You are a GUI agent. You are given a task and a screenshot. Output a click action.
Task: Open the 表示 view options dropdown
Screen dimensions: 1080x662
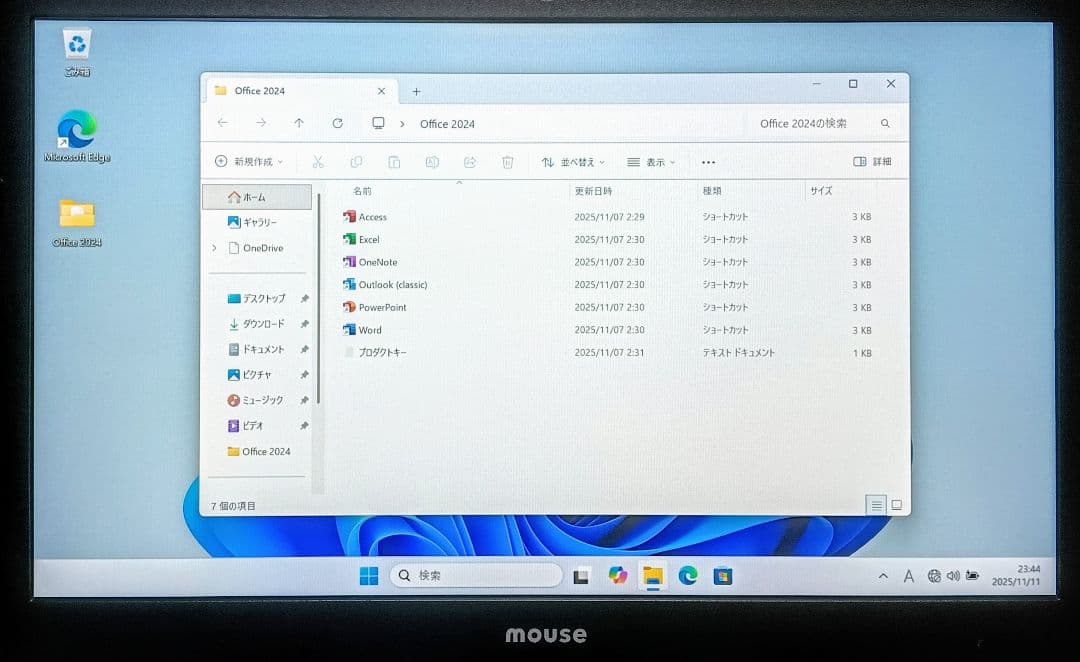click(650, 161)
